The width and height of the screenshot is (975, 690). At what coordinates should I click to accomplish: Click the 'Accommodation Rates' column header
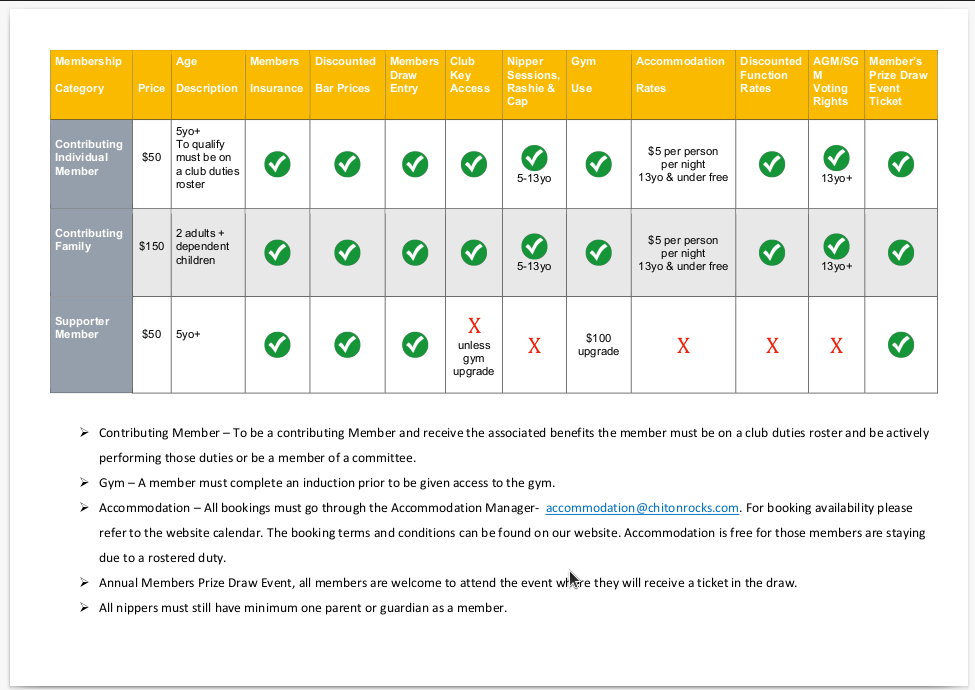click(683, 85)
